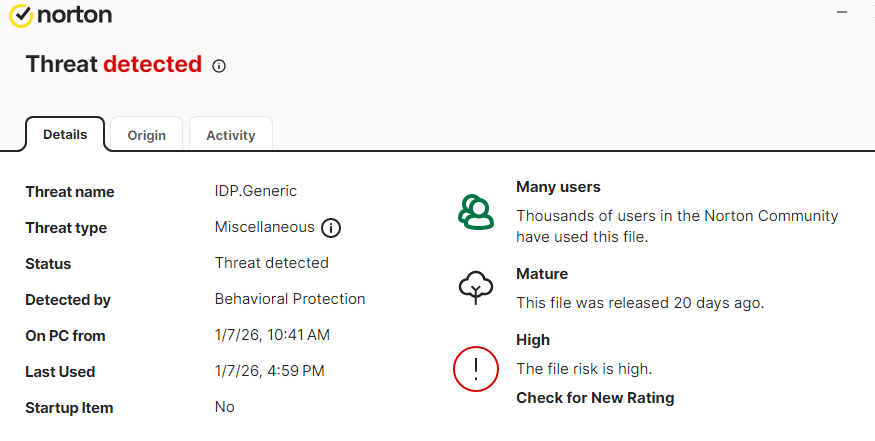Screen dimensions: 875x441
Task: Click the Last Used 4:59 PM timestamp
Action: pos(269,371)
